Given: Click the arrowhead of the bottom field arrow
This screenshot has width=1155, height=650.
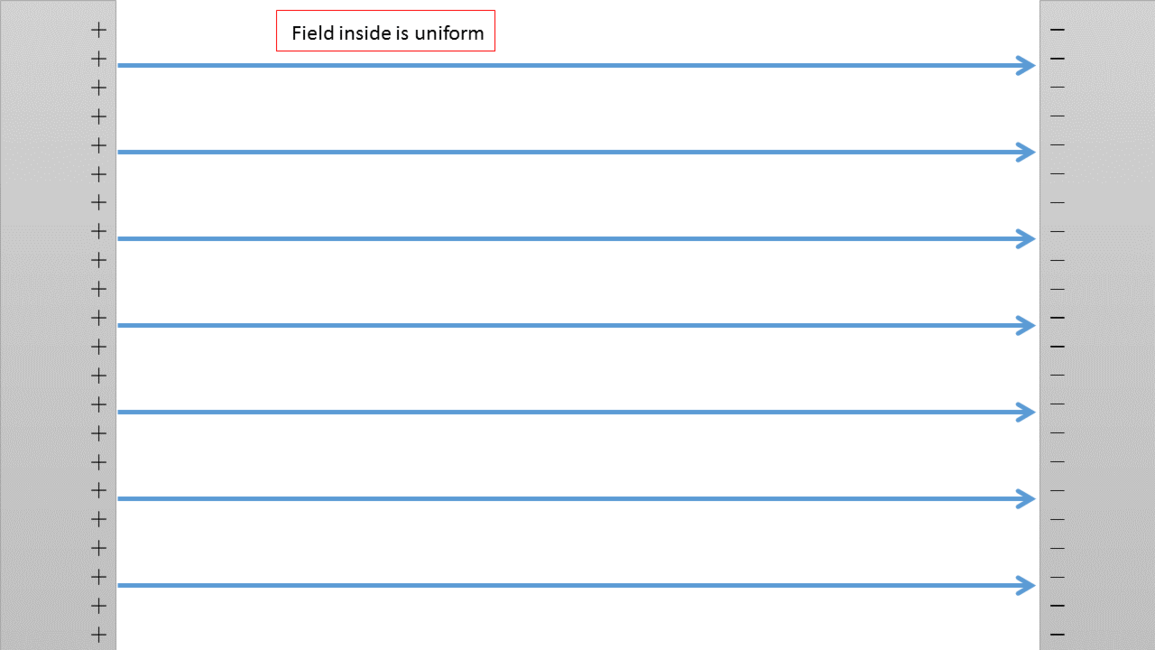Looking at the screenshot, I should 1027,585.
